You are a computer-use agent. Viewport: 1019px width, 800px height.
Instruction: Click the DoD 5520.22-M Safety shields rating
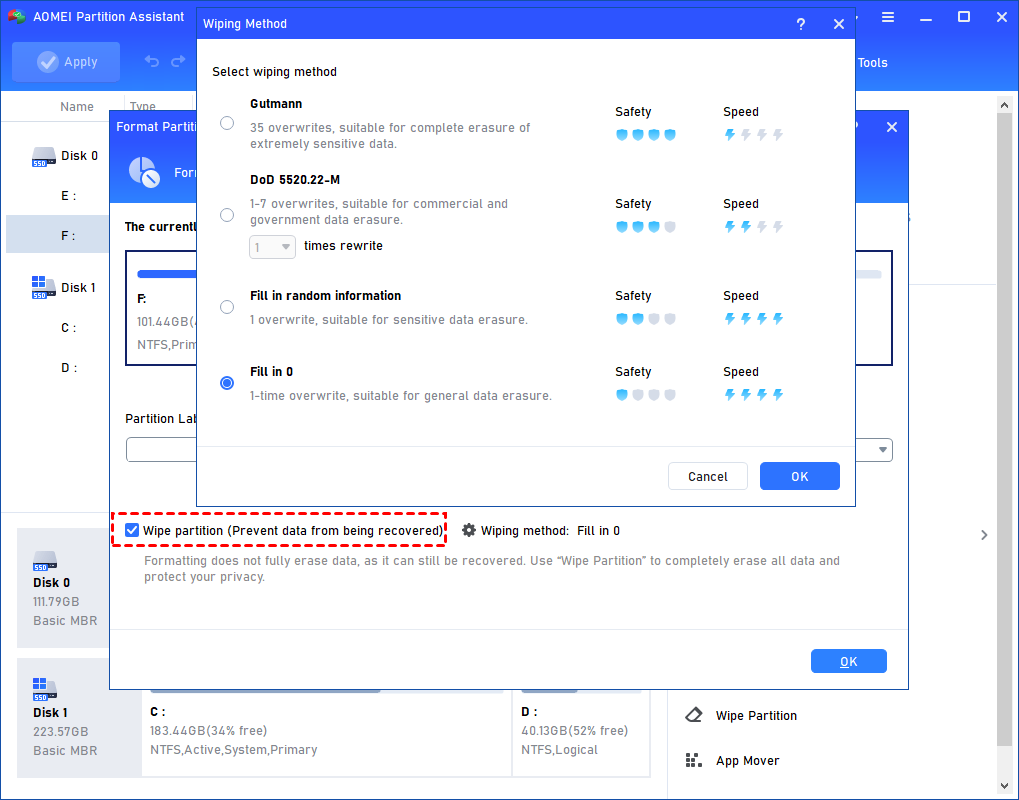tap(645, 226)
